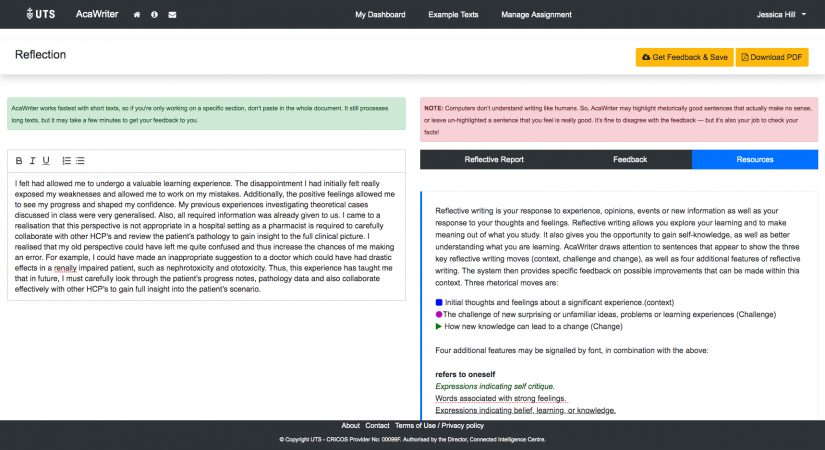Click 'refers to oneself' bold text
The width and height of the screenshot is (825, 450).
465,374
